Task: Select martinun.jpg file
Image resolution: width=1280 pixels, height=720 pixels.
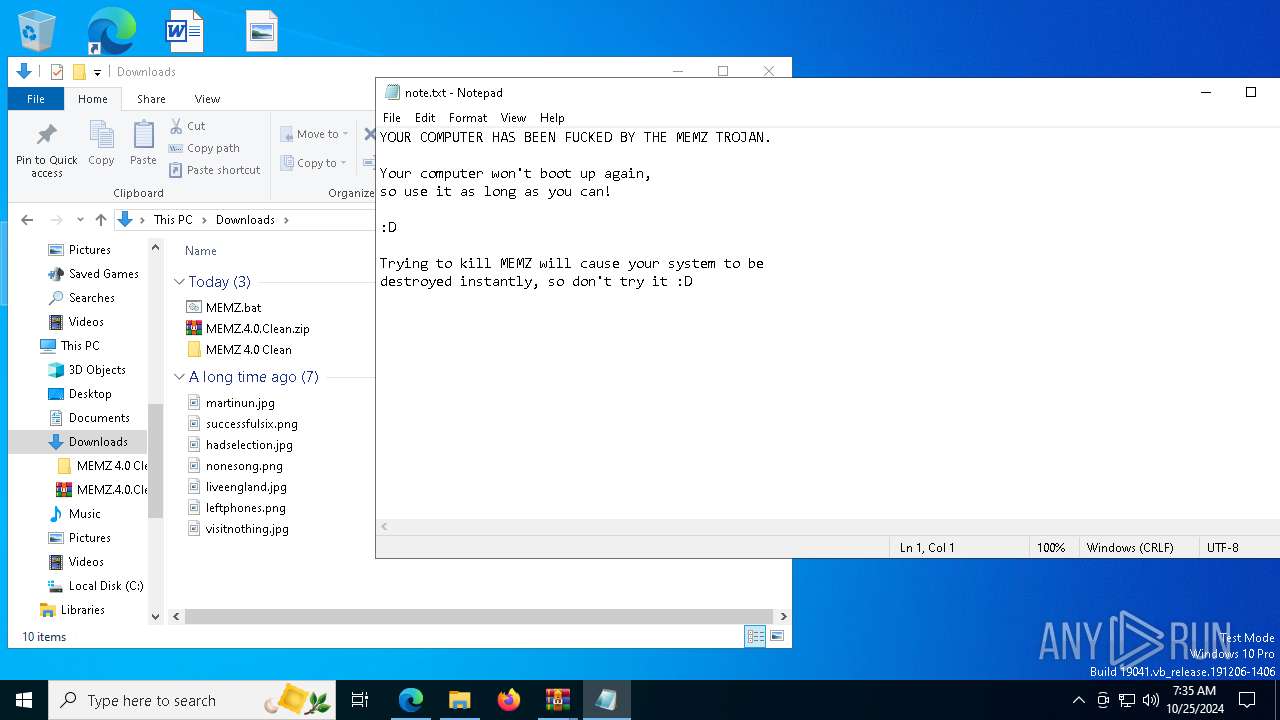Action: coord(240,403)
